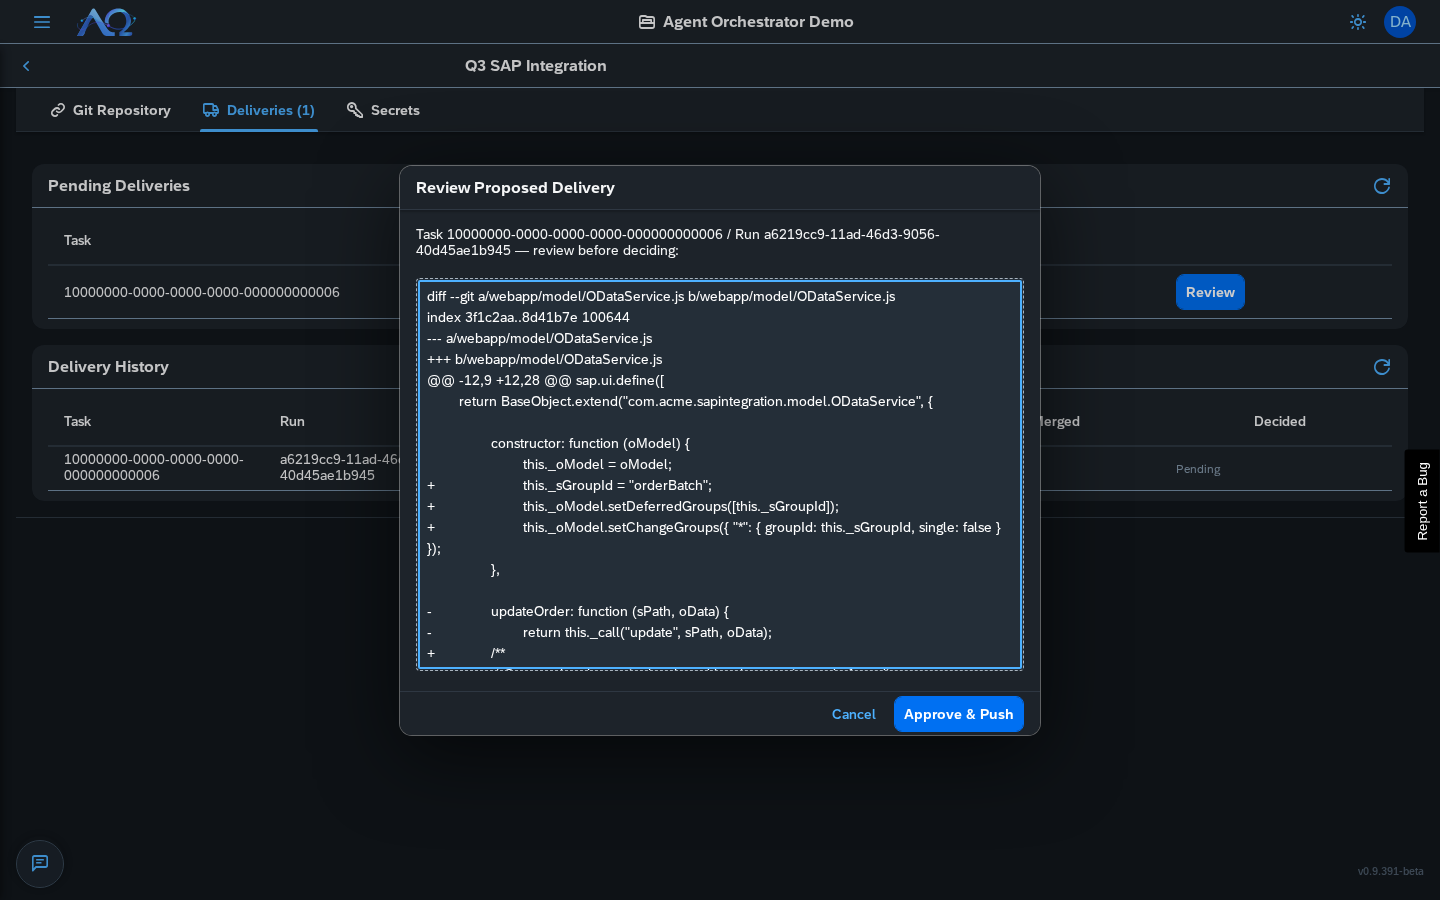Click the Pending Deliveries section title
Image resolution: width=1440 pixels, height=900 pixels.
point(119,186)
